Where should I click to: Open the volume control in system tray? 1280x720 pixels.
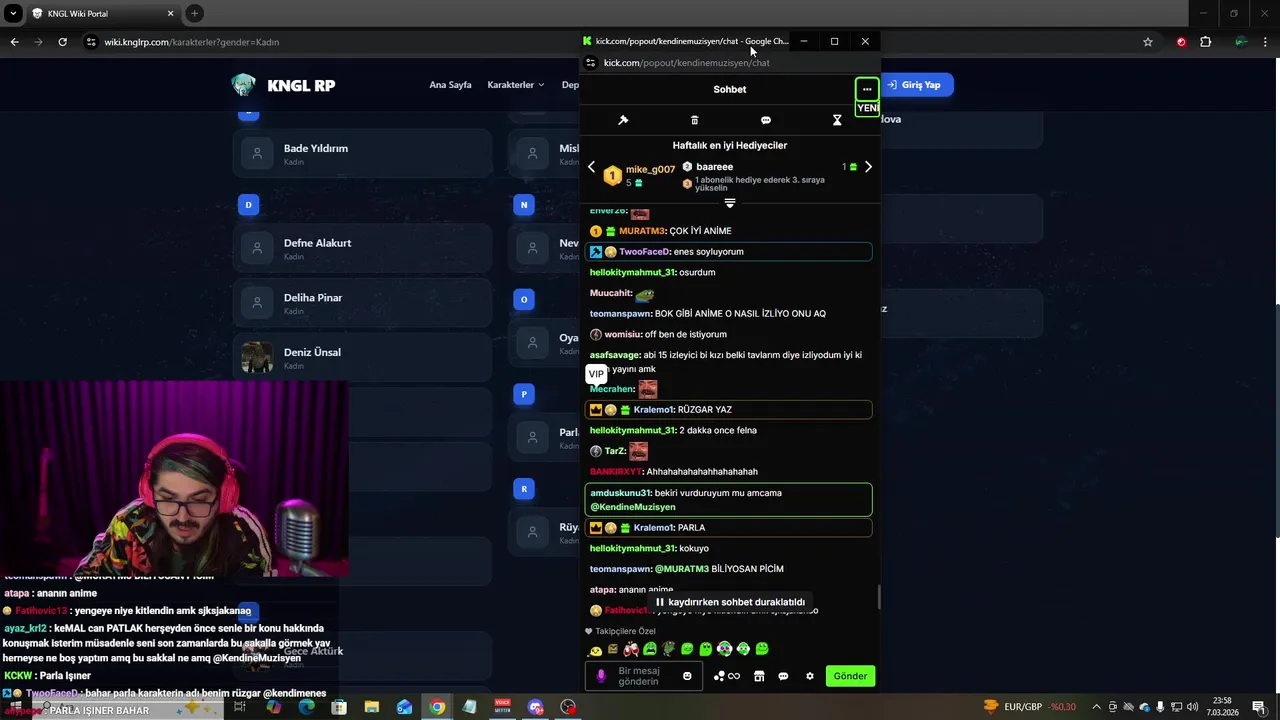(x=1192, y=707)
